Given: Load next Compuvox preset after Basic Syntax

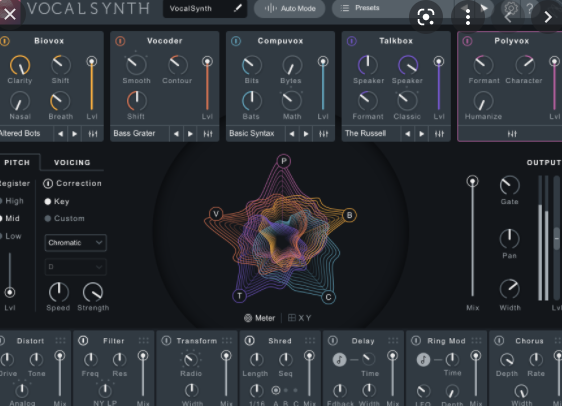Looking at the screenshot, I should point(306,134).
